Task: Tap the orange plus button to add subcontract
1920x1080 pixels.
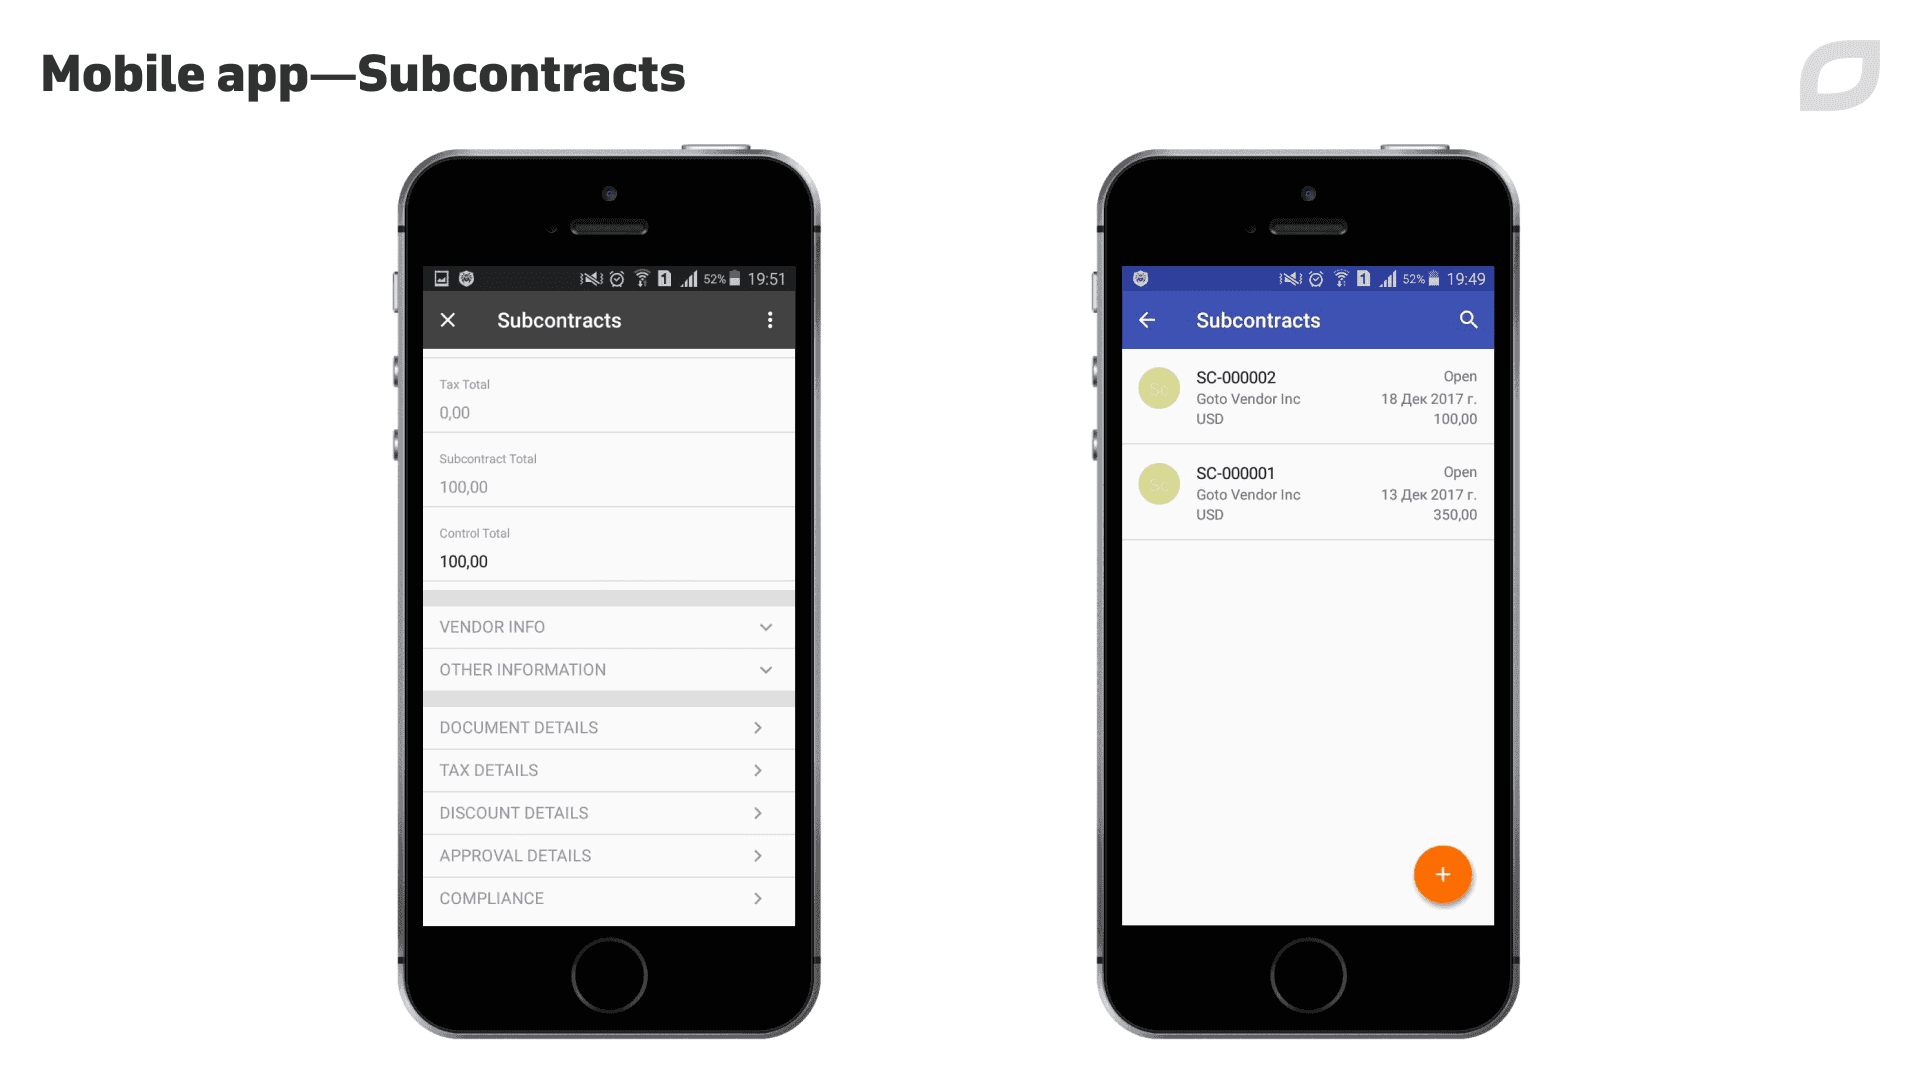Action: 1443,874
